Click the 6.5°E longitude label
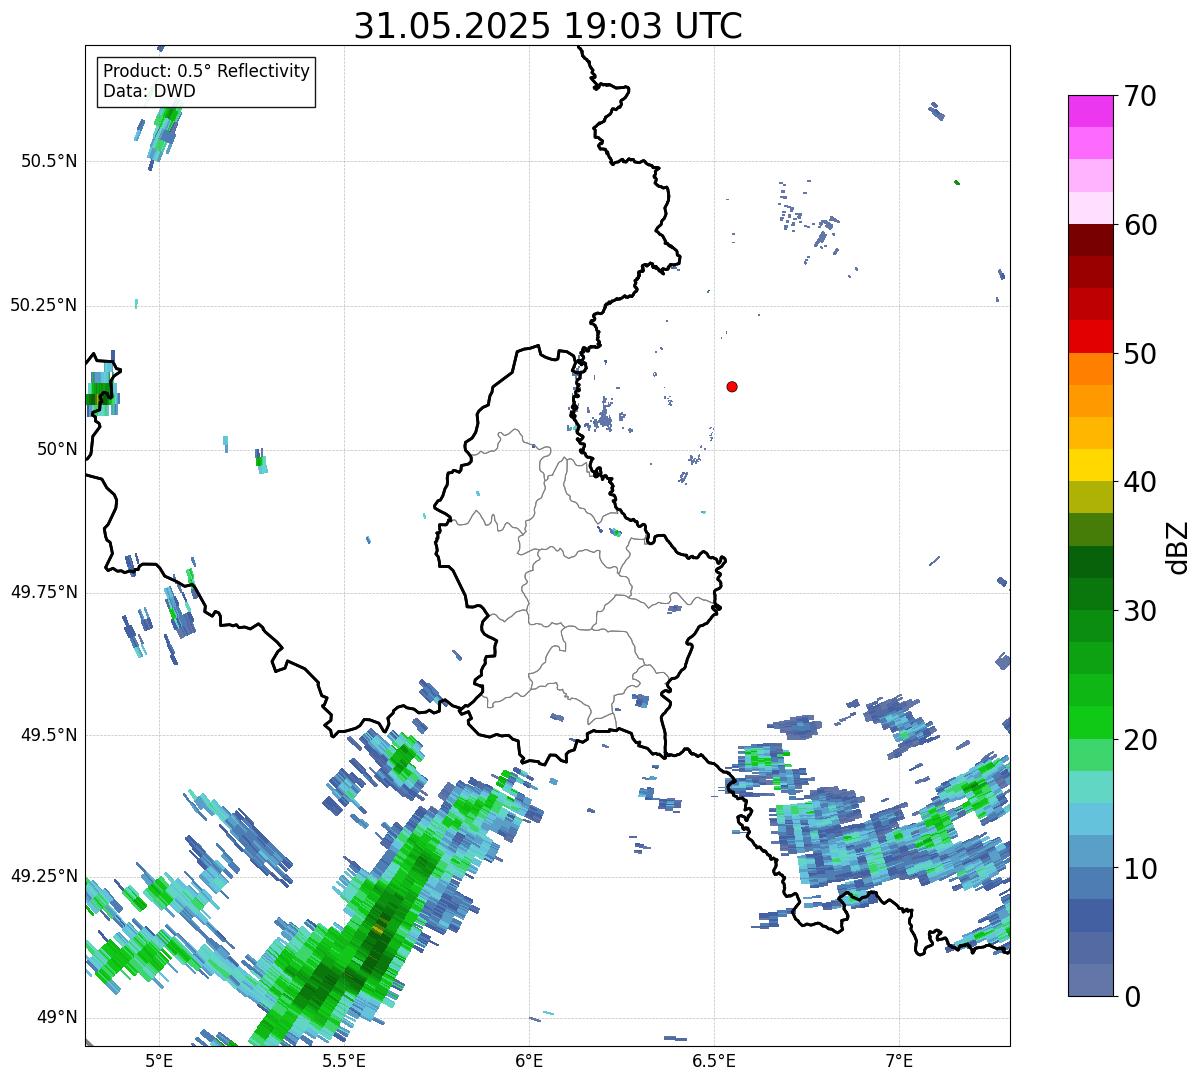The height and width of the screenshot is (1081, 1202). pos(714,1060)
